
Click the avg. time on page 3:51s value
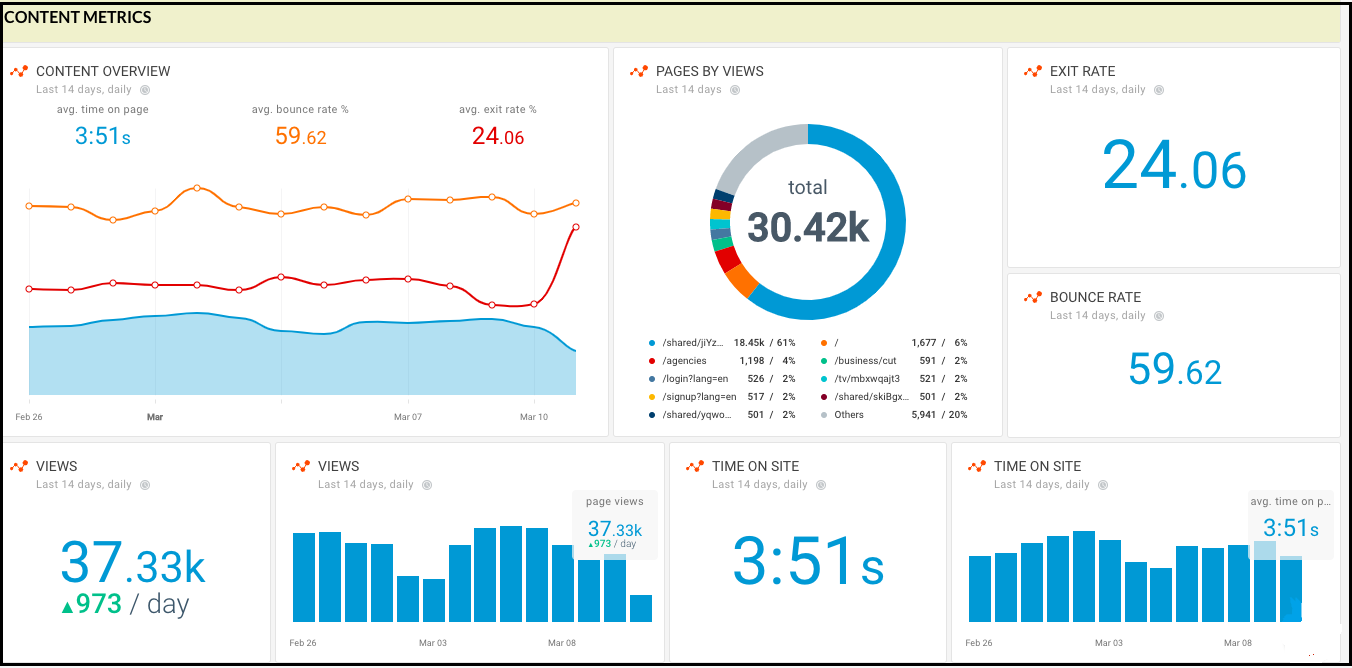[x=102, y=136]
